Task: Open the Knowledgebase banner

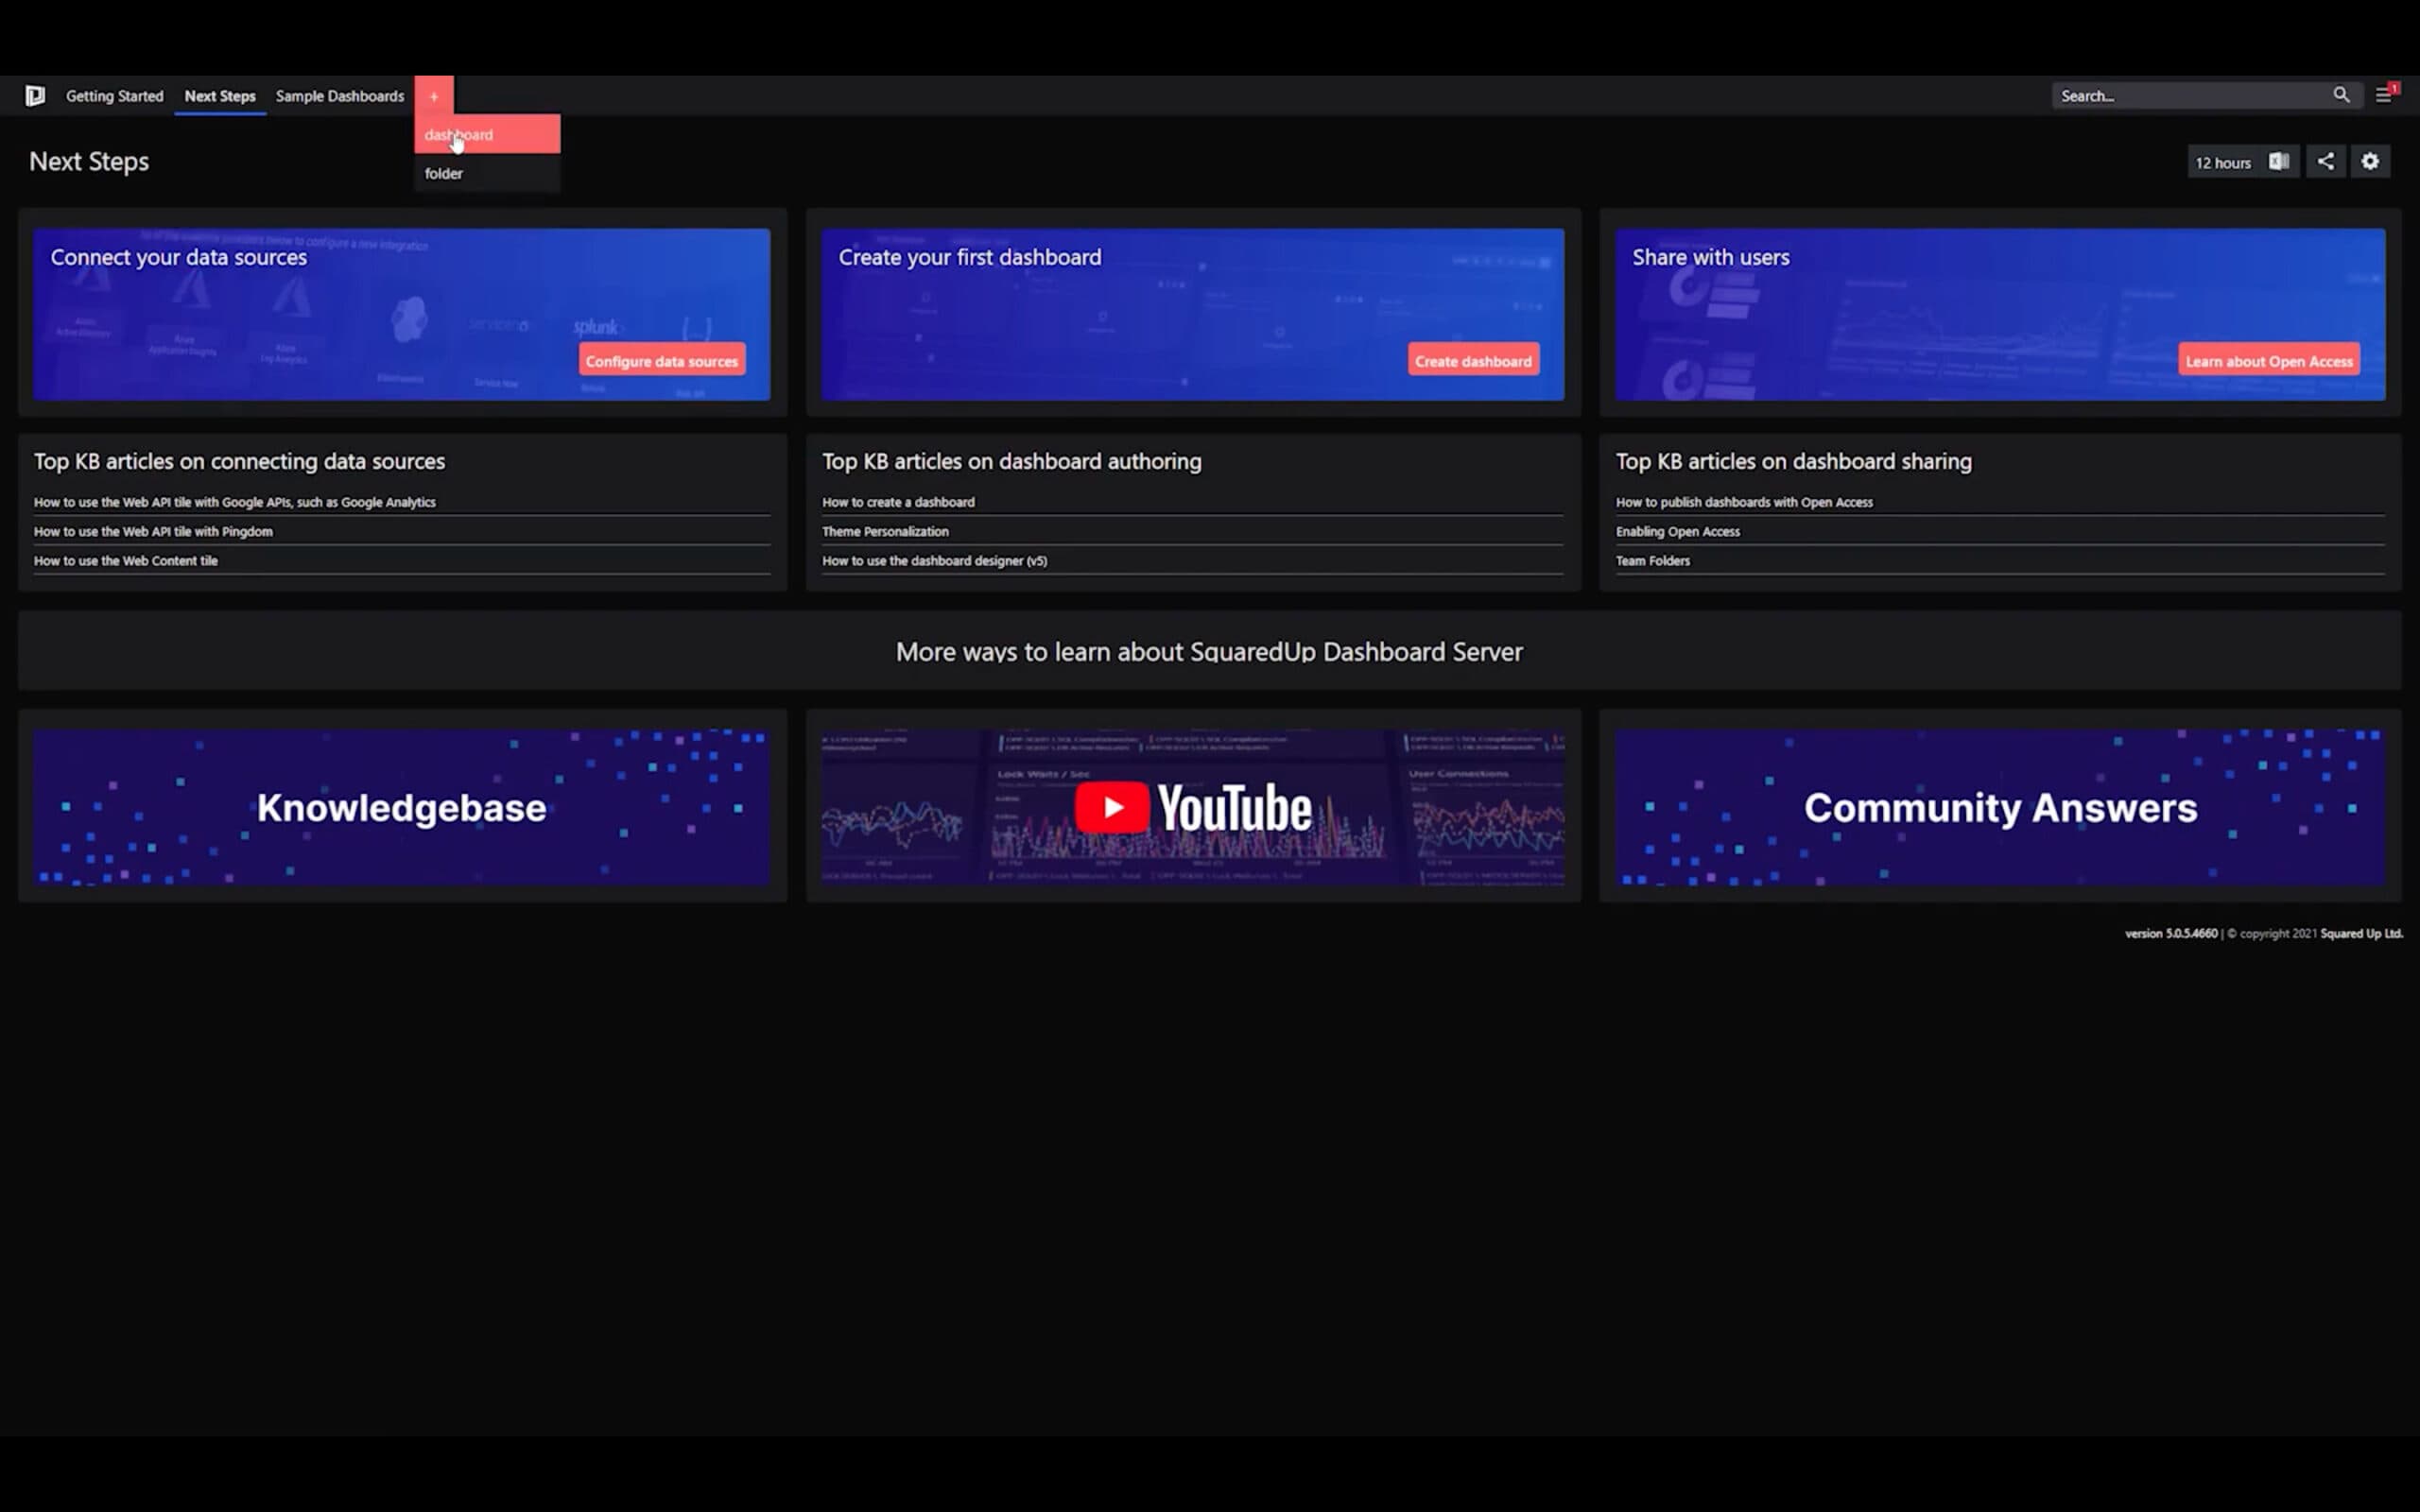Action: (402, 807)
